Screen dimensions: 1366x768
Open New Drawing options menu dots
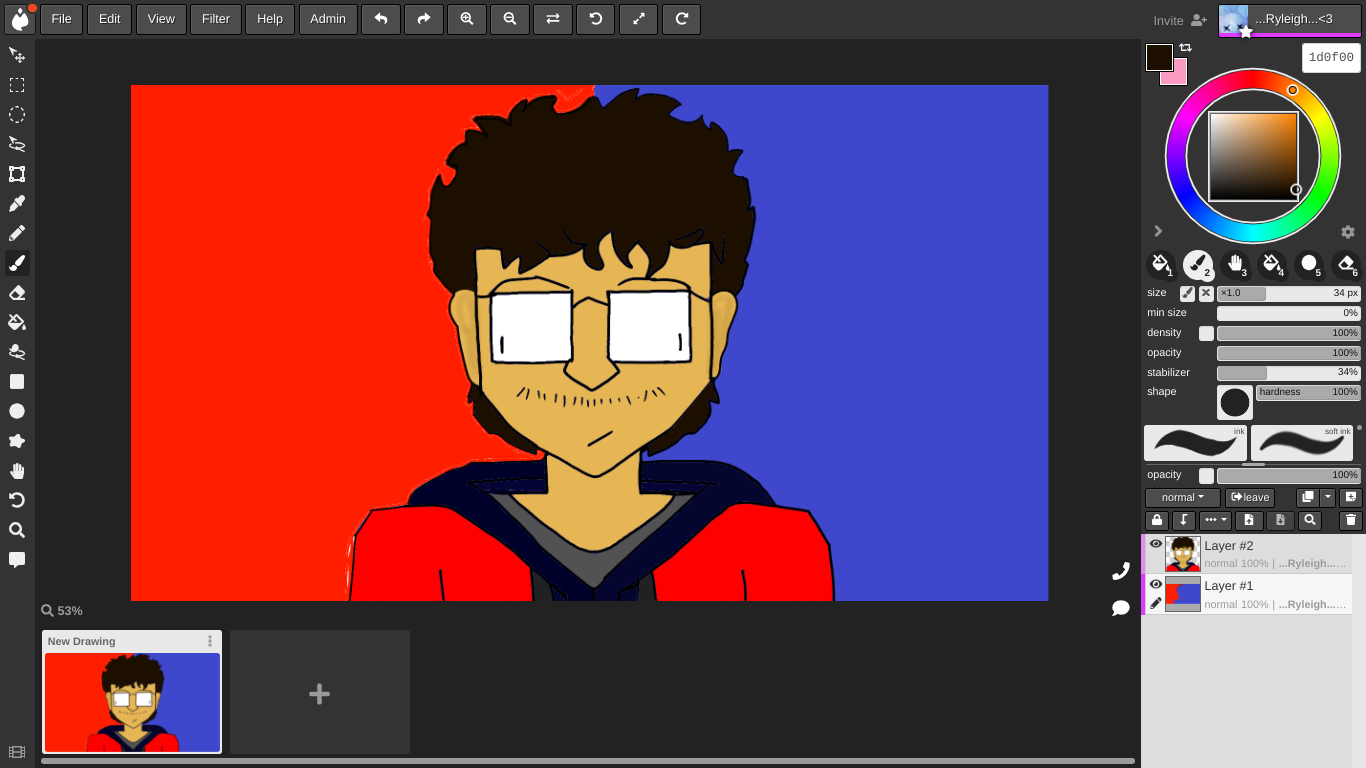pos(210,641)
